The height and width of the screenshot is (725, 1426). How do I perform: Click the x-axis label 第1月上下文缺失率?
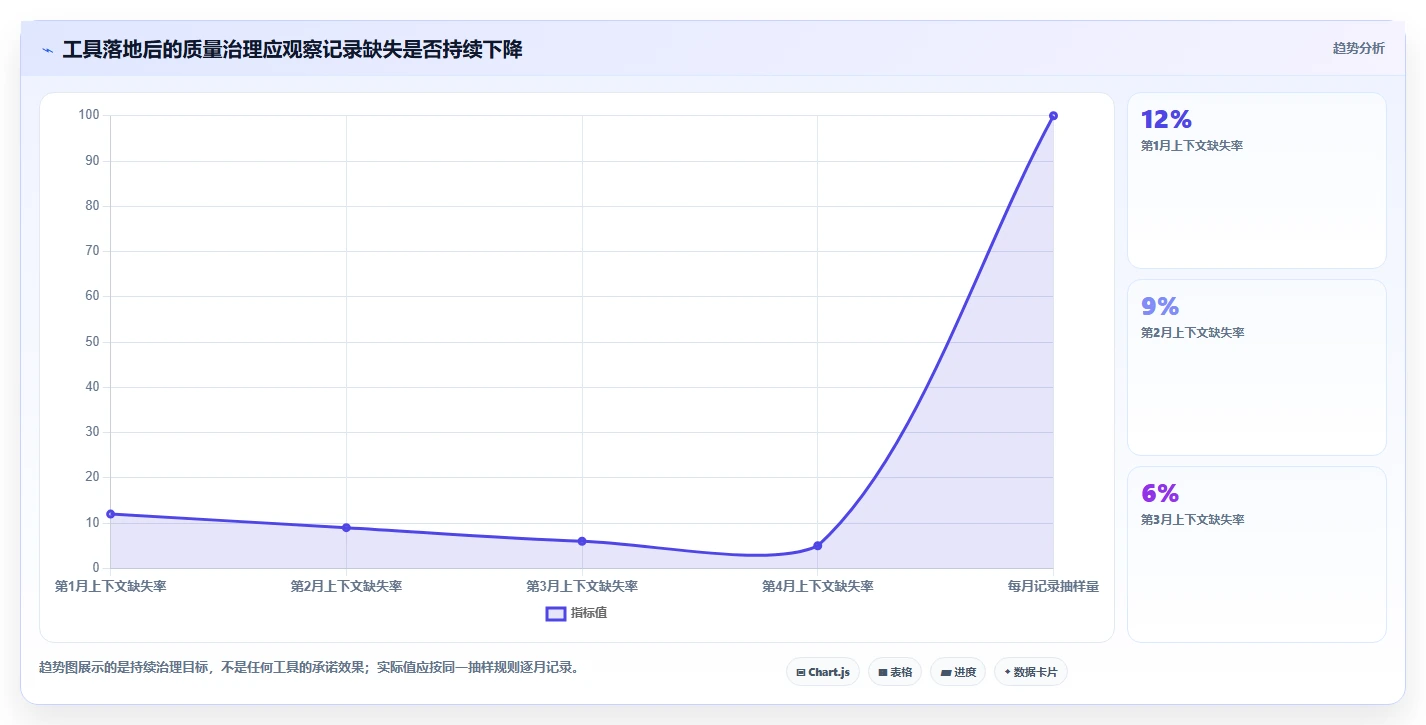tap(111, 586)
